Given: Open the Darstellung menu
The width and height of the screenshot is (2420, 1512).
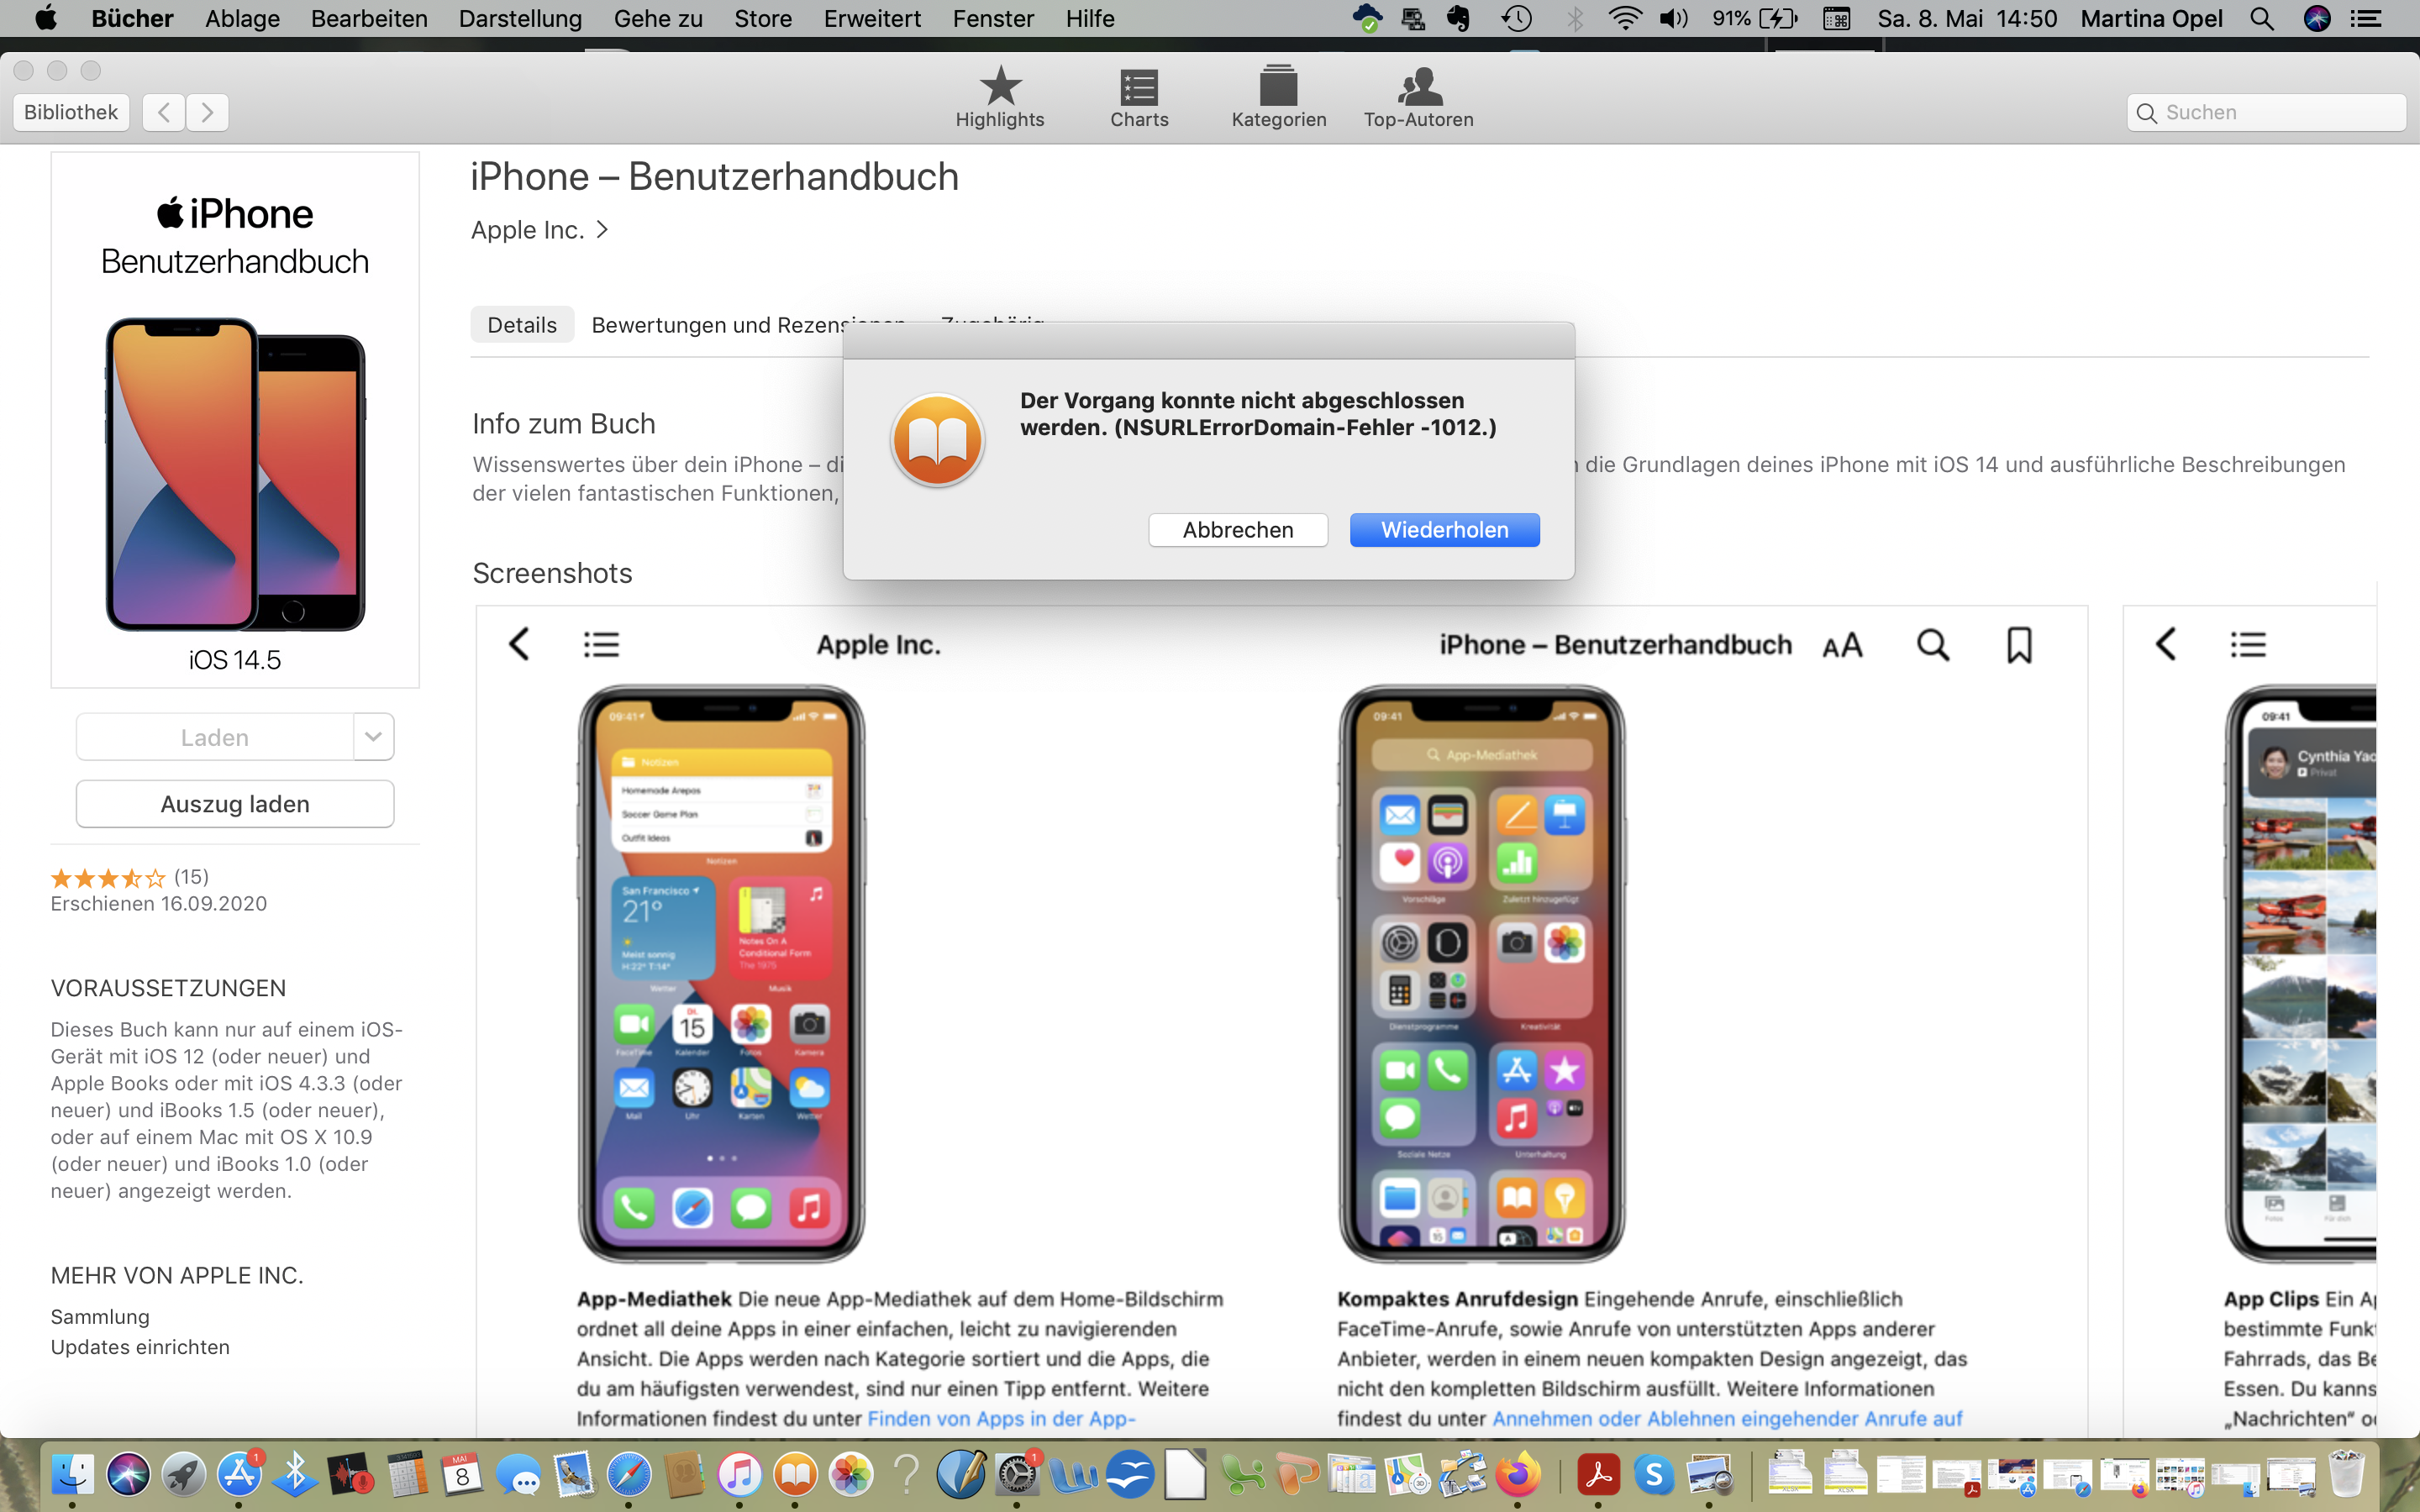Looking at the screenshot, I should pos(520,19).
